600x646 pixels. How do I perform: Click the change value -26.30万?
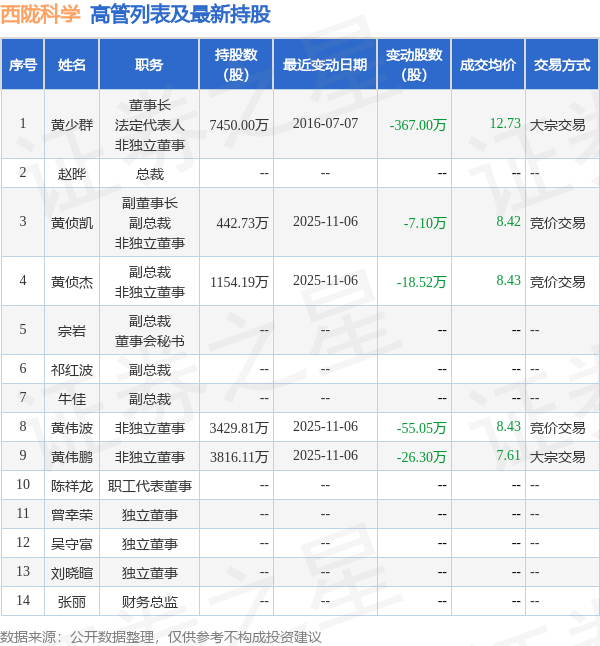(x=421, y=457)
